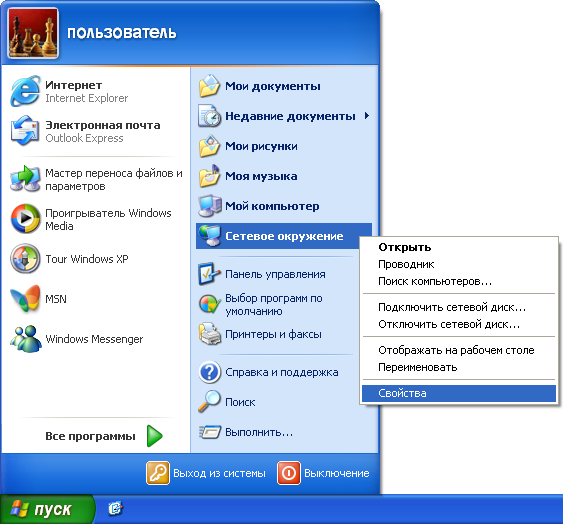
Task: Click the Мой компьютер label
Action: [272, 206]
